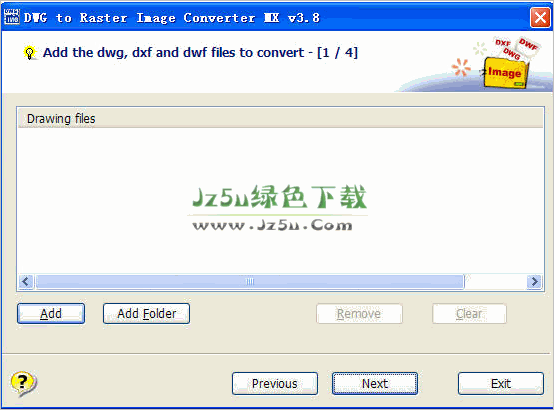Click the Add Folder button
The height and width of the screenshot is (410, 554).
(146, 314)
